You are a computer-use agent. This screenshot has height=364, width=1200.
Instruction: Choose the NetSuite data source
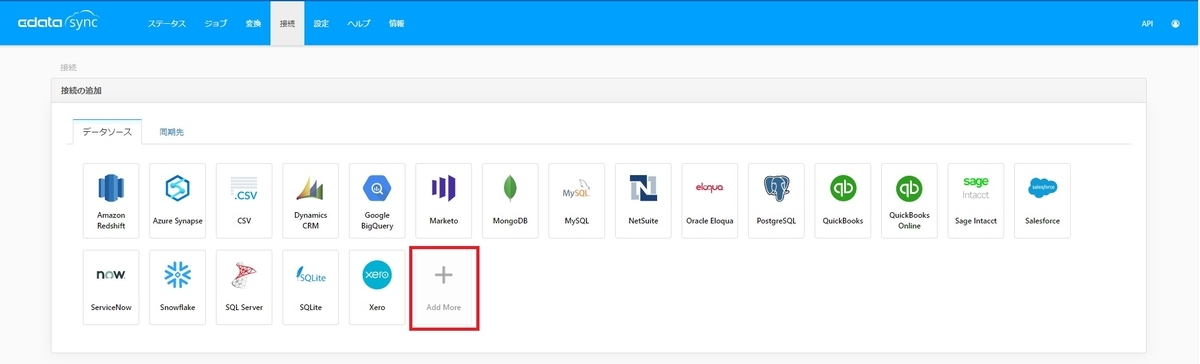[643, 201]
